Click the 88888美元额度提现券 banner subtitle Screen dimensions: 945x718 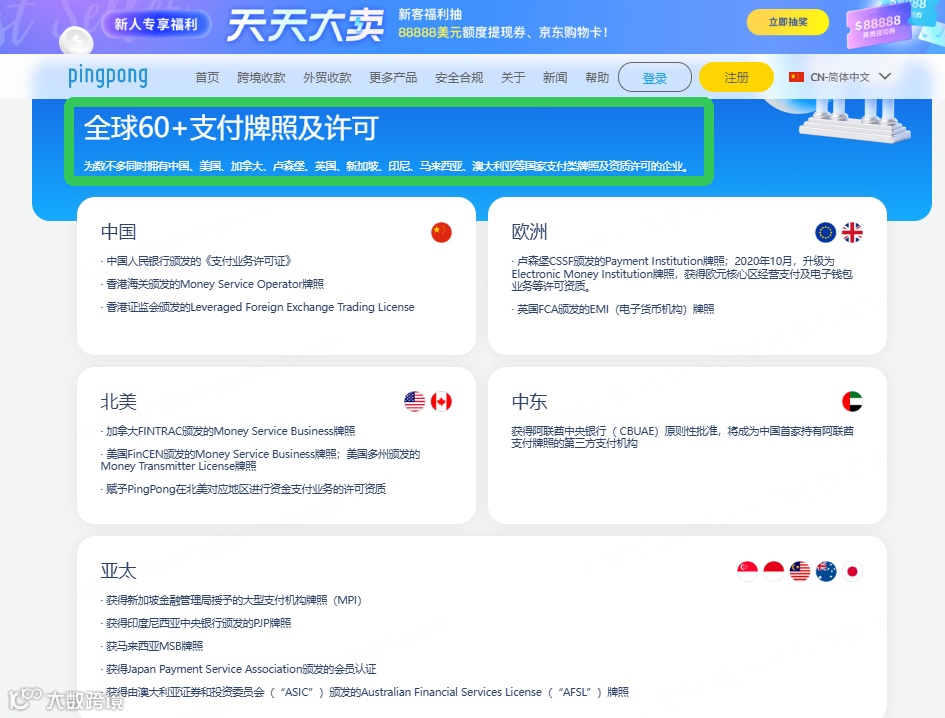tap(503, 33)
